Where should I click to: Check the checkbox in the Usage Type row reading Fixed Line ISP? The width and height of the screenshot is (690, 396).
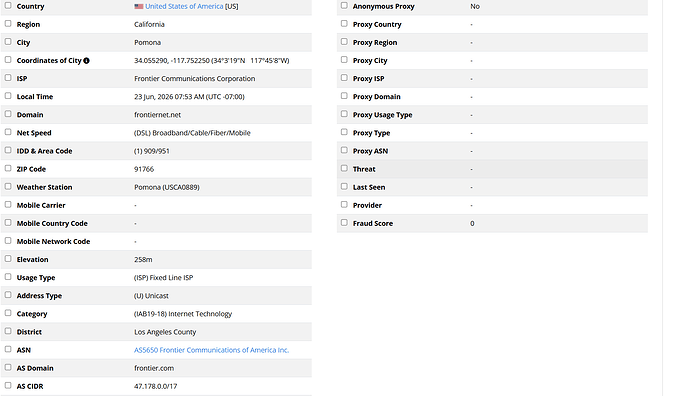click(x=8, y=277)
